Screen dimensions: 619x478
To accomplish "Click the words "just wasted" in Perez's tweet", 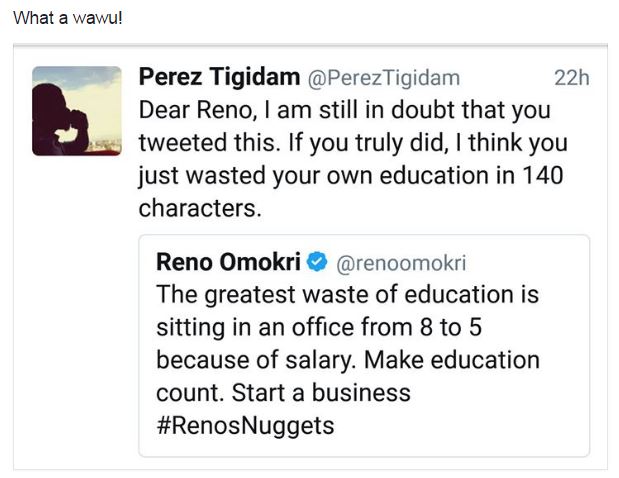I will click(x=203, y=176).
